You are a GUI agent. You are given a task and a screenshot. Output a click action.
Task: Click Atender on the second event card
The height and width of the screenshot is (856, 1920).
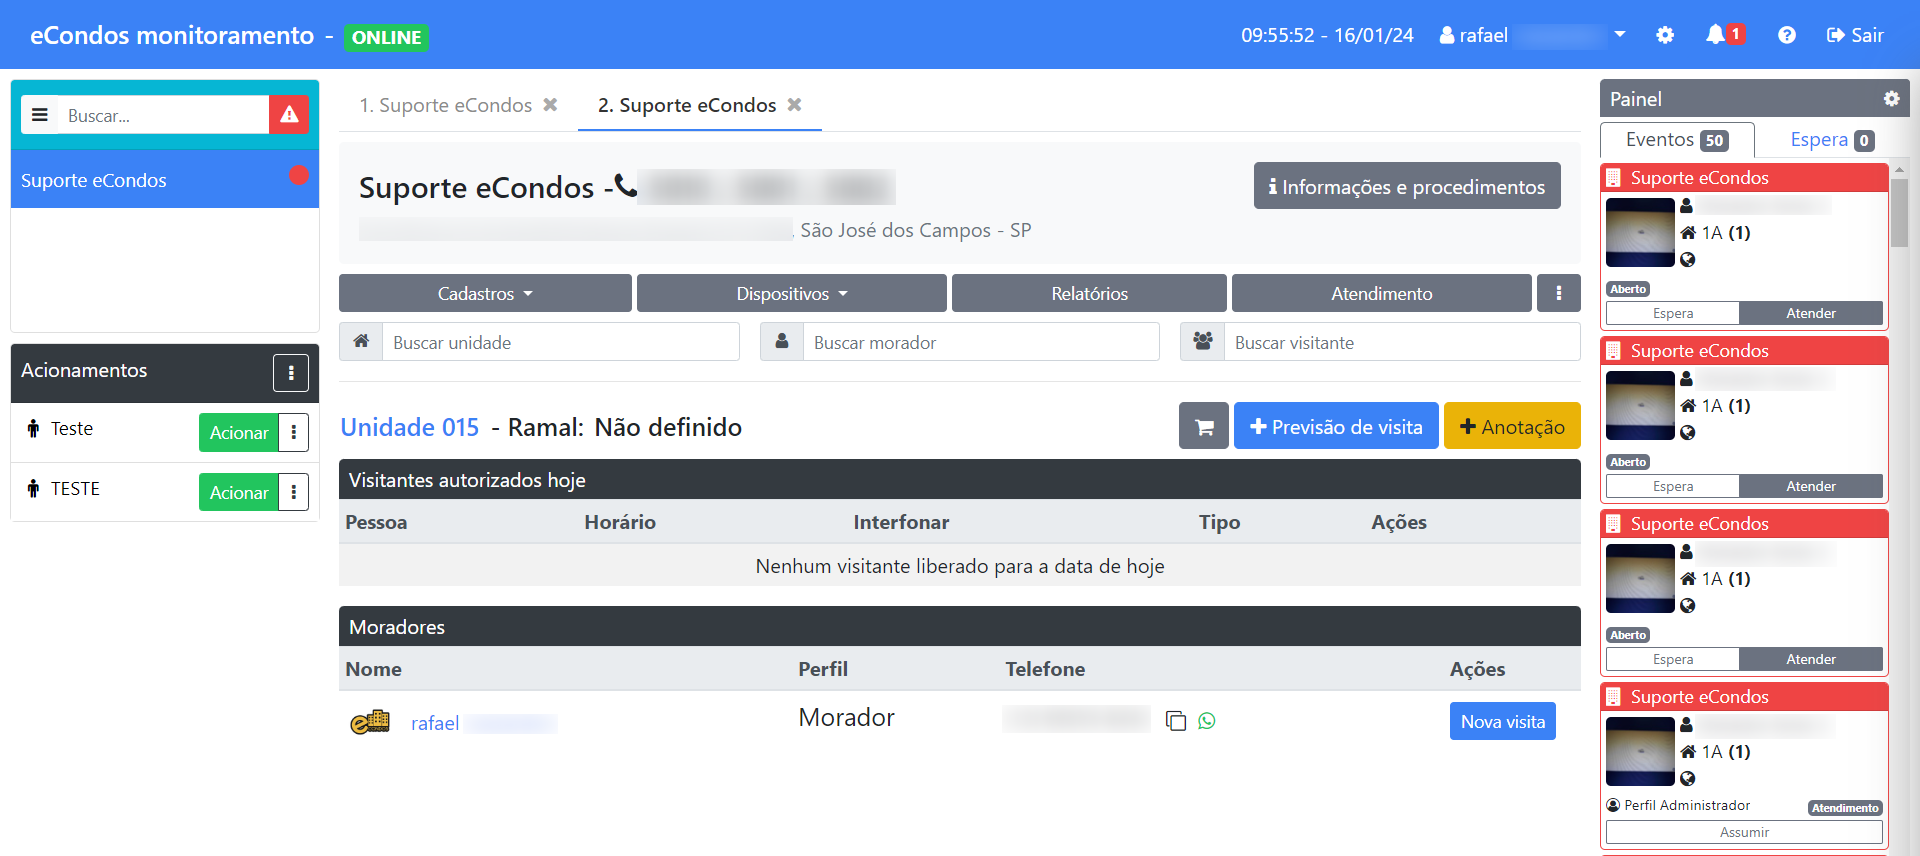[1811, 486]
